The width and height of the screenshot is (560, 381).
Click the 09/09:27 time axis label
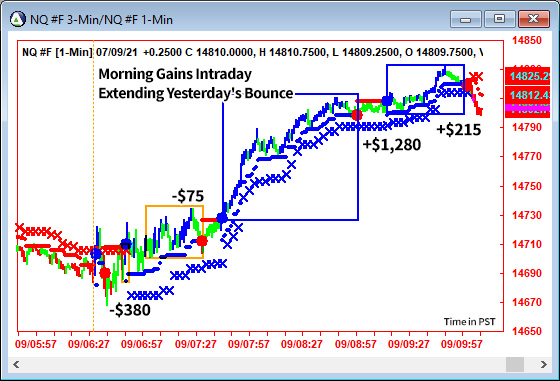pos(409,344)
